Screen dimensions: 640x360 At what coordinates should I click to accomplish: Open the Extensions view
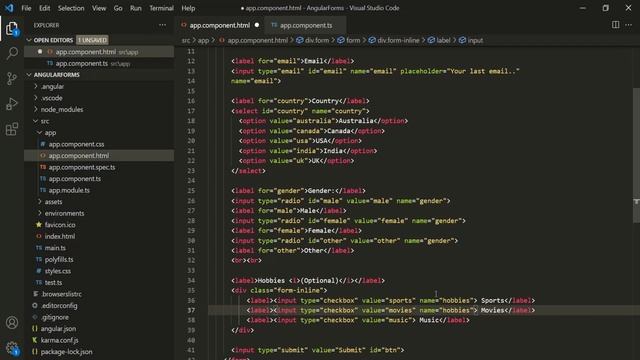pyautogui.click(x=12, y=129)
